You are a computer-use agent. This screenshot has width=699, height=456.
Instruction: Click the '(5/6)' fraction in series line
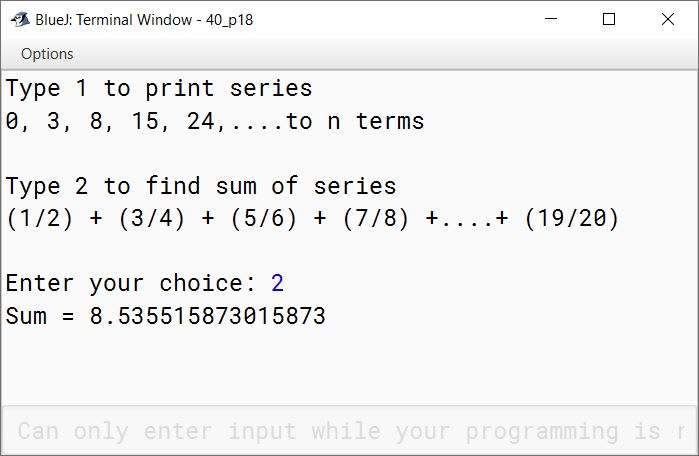pyautogui.click(x=263, y=218)
